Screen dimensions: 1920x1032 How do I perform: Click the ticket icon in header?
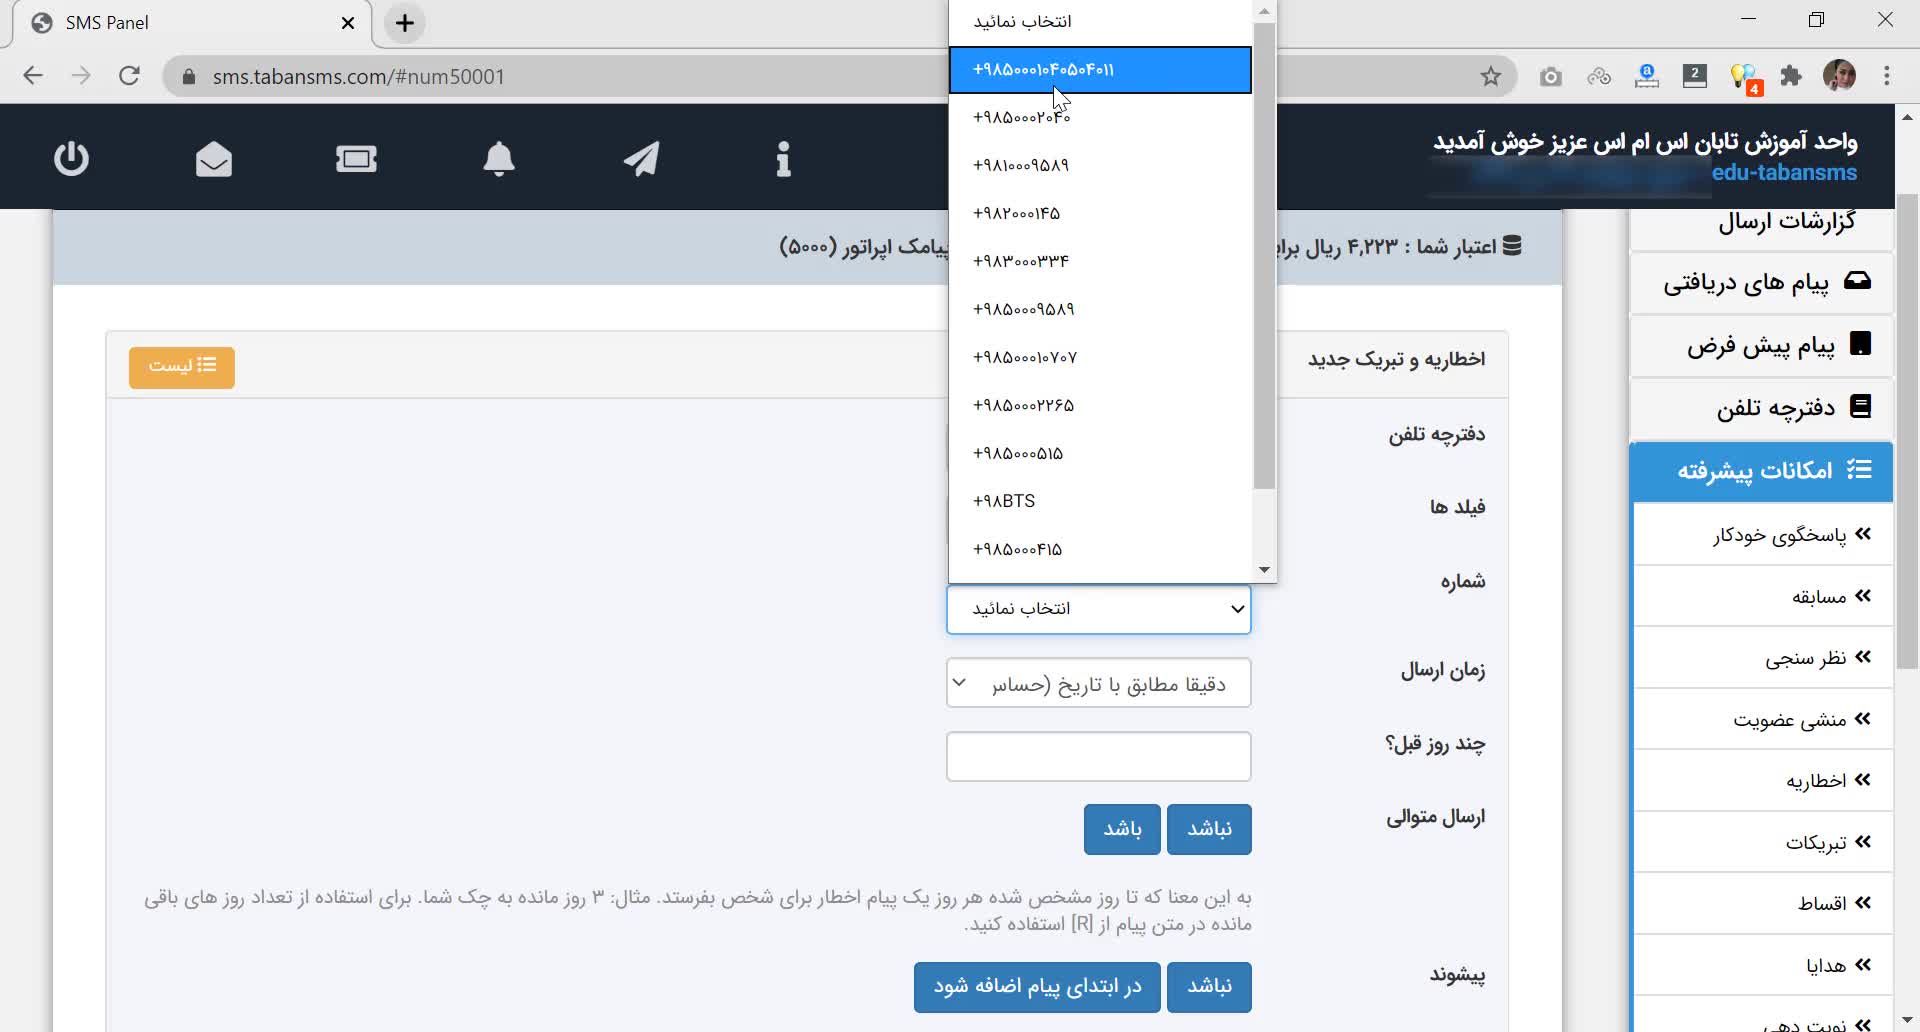(x=356, y=159)
